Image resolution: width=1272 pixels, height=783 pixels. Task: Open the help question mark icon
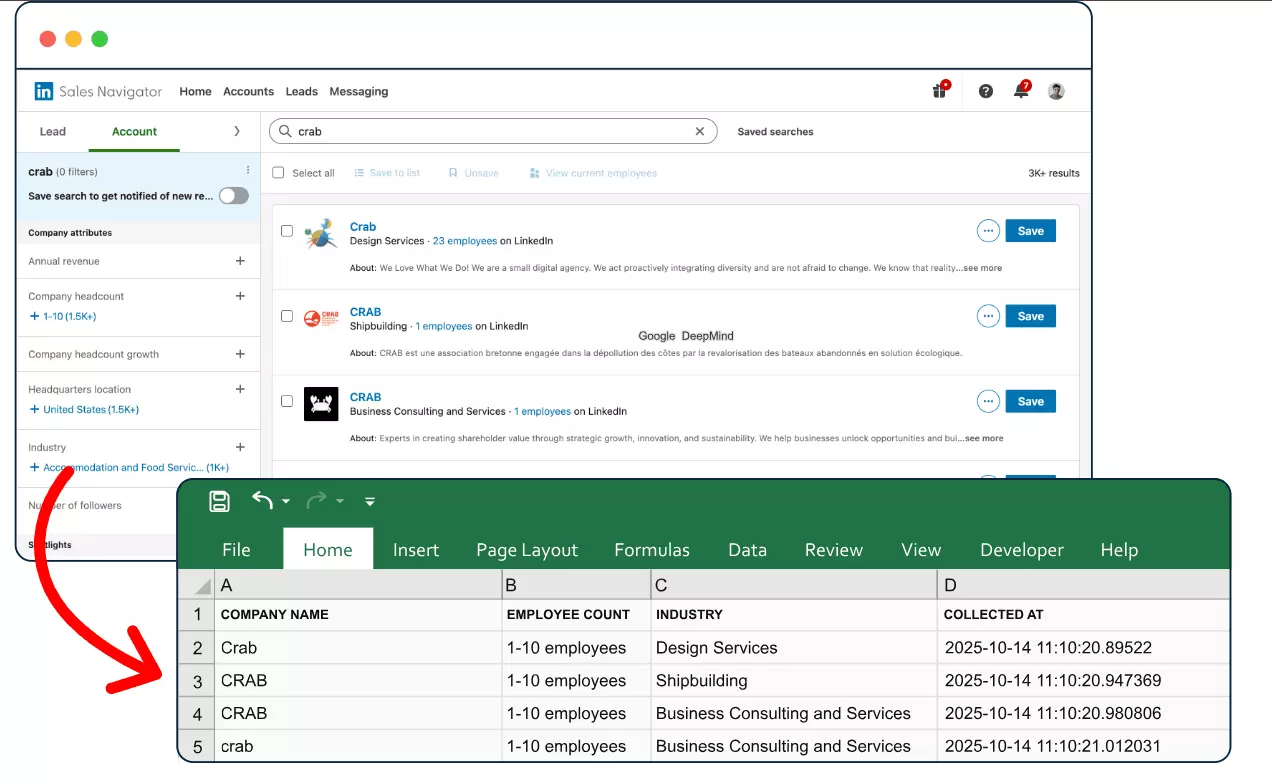pyautogui.click(x=985, y=91)
